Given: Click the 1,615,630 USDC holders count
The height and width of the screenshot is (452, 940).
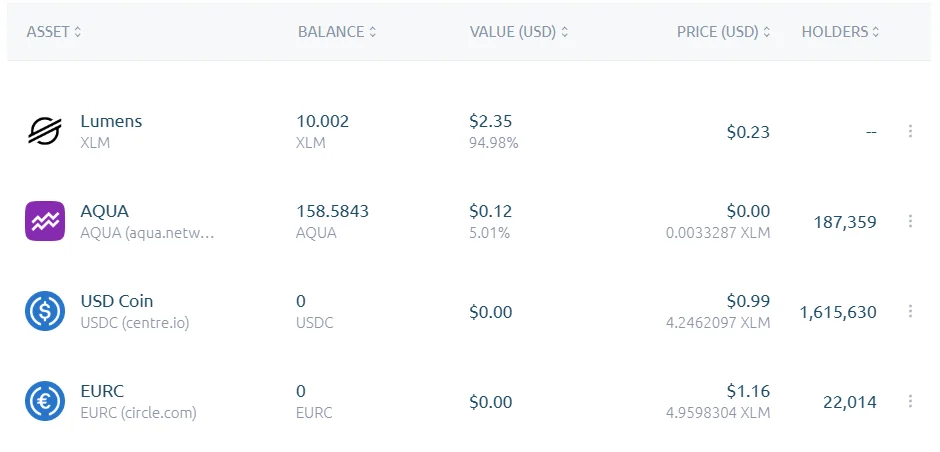Looking at the screenshot, I should tap(838, 312).
